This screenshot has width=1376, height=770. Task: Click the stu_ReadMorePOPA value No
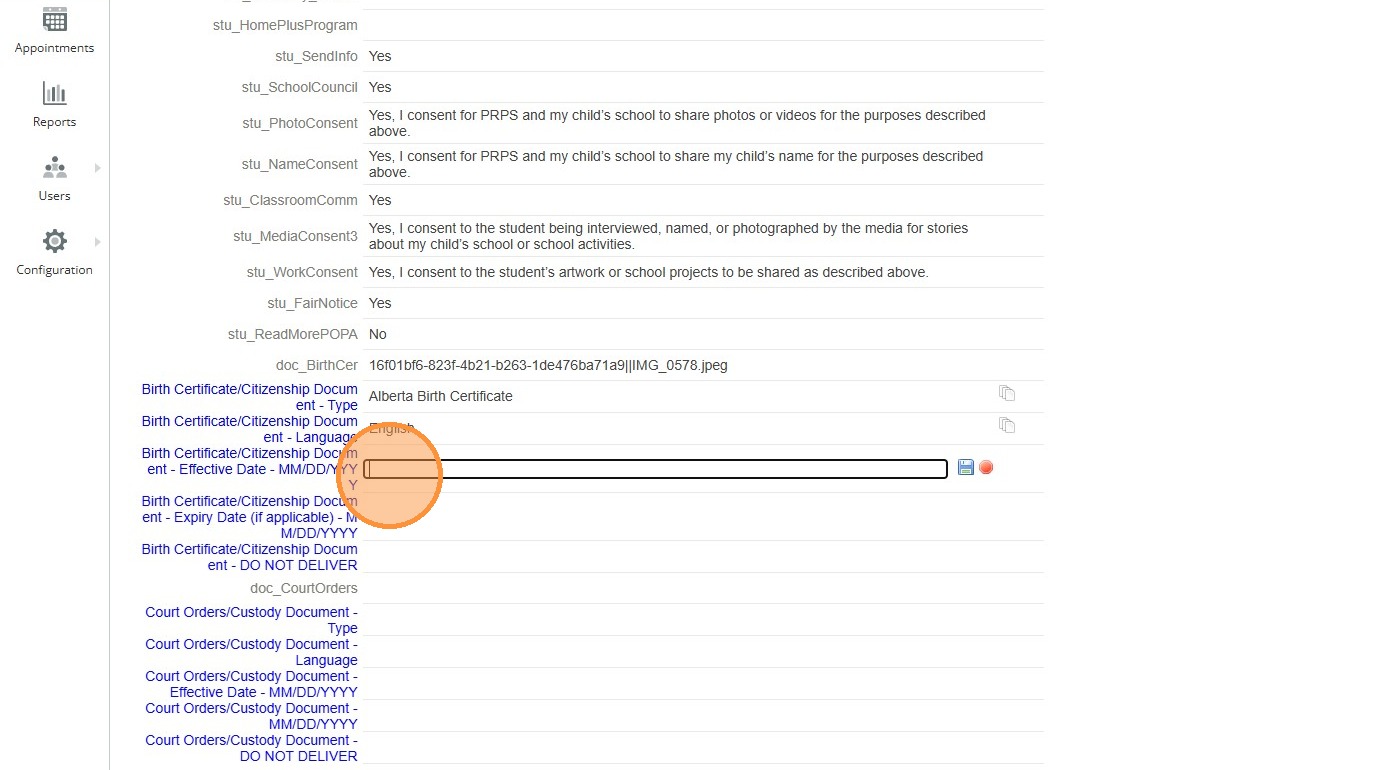(x=378, y=334)
